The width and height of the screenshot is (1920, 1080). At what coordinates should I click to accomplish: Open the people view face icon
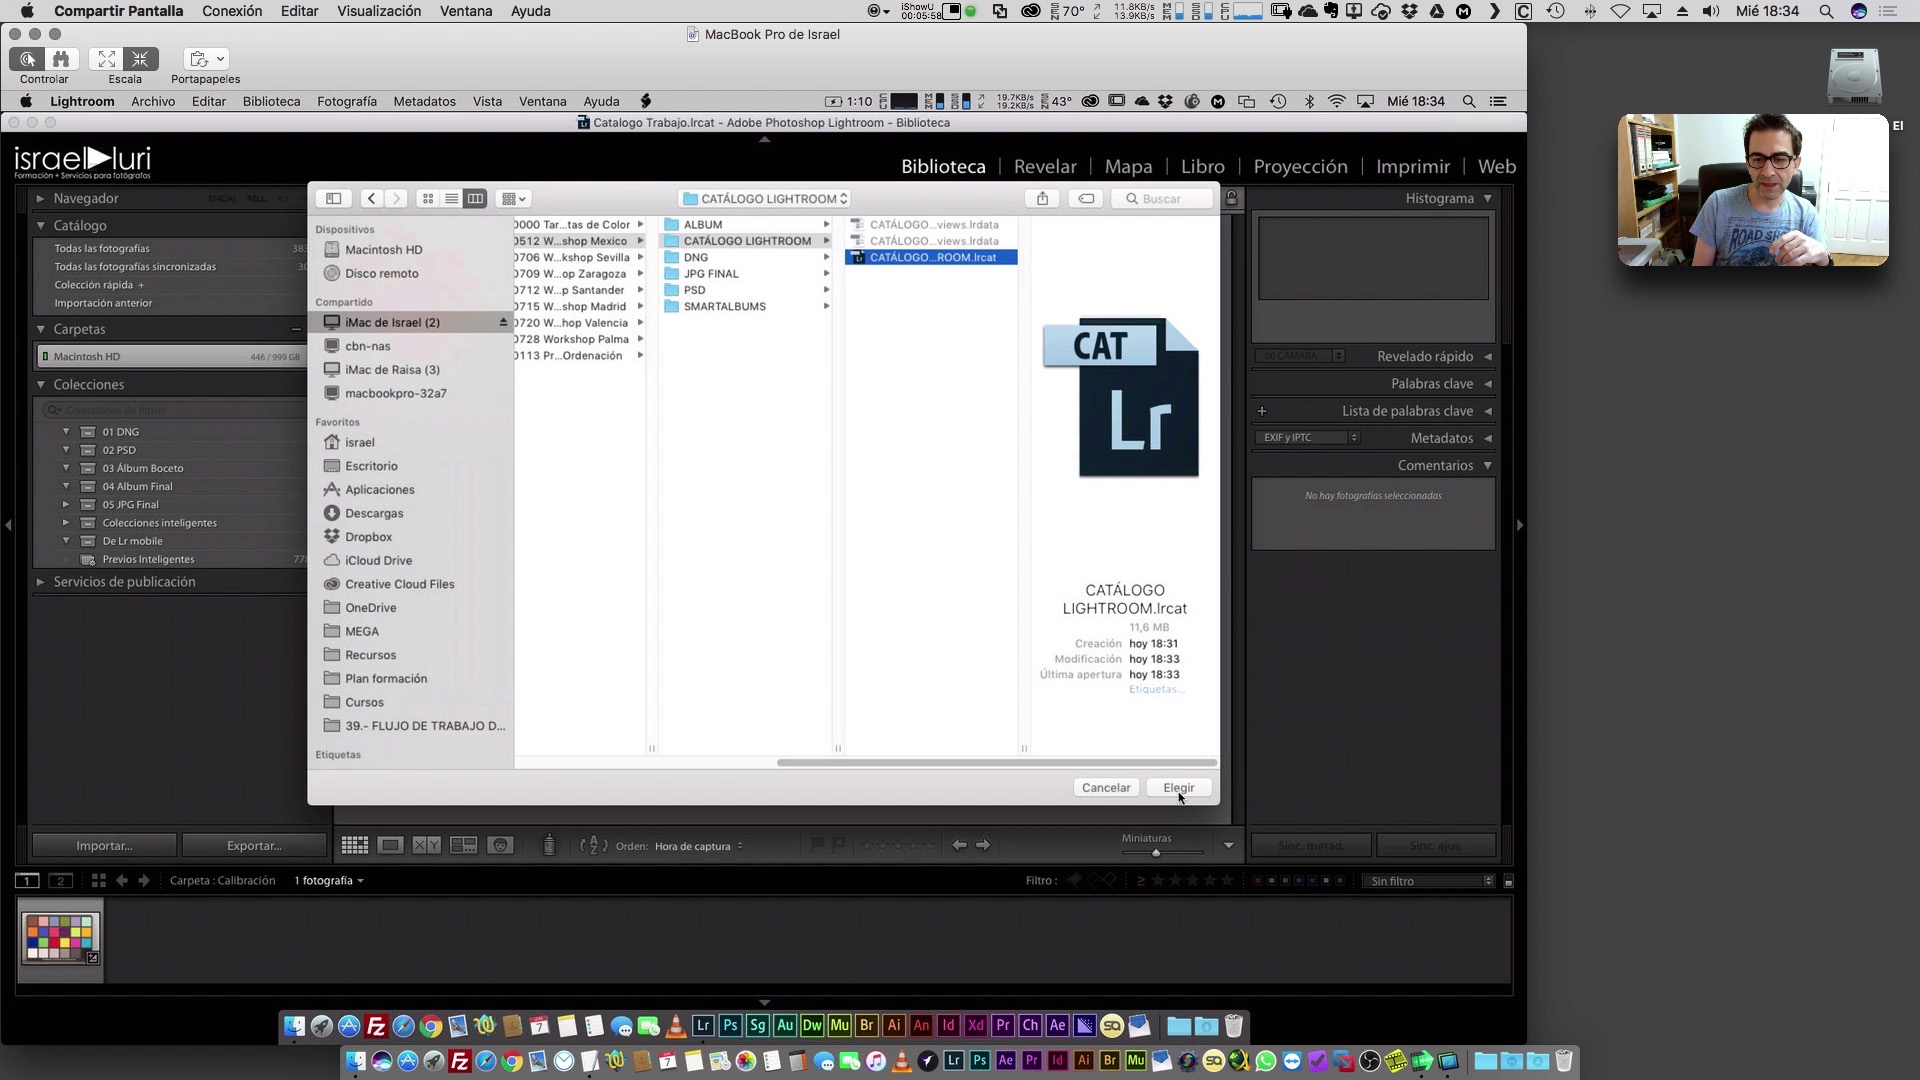point(500,846)
